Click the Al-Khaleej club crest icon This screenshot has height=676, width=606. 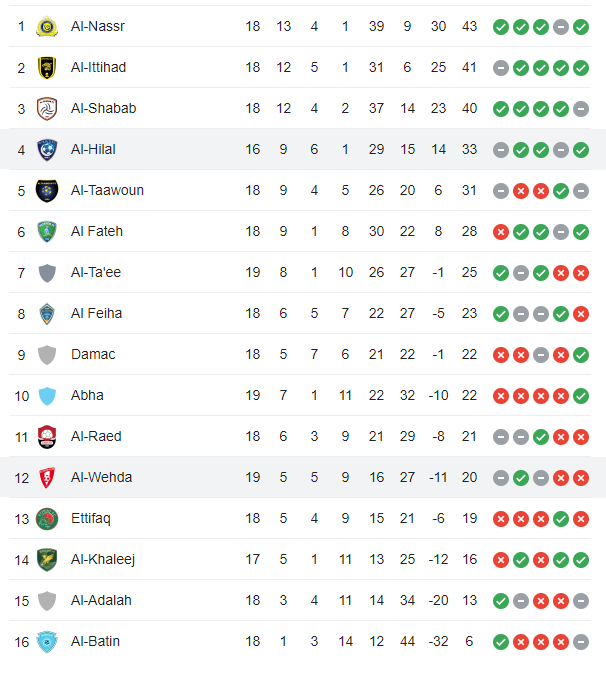coord(47,559)
